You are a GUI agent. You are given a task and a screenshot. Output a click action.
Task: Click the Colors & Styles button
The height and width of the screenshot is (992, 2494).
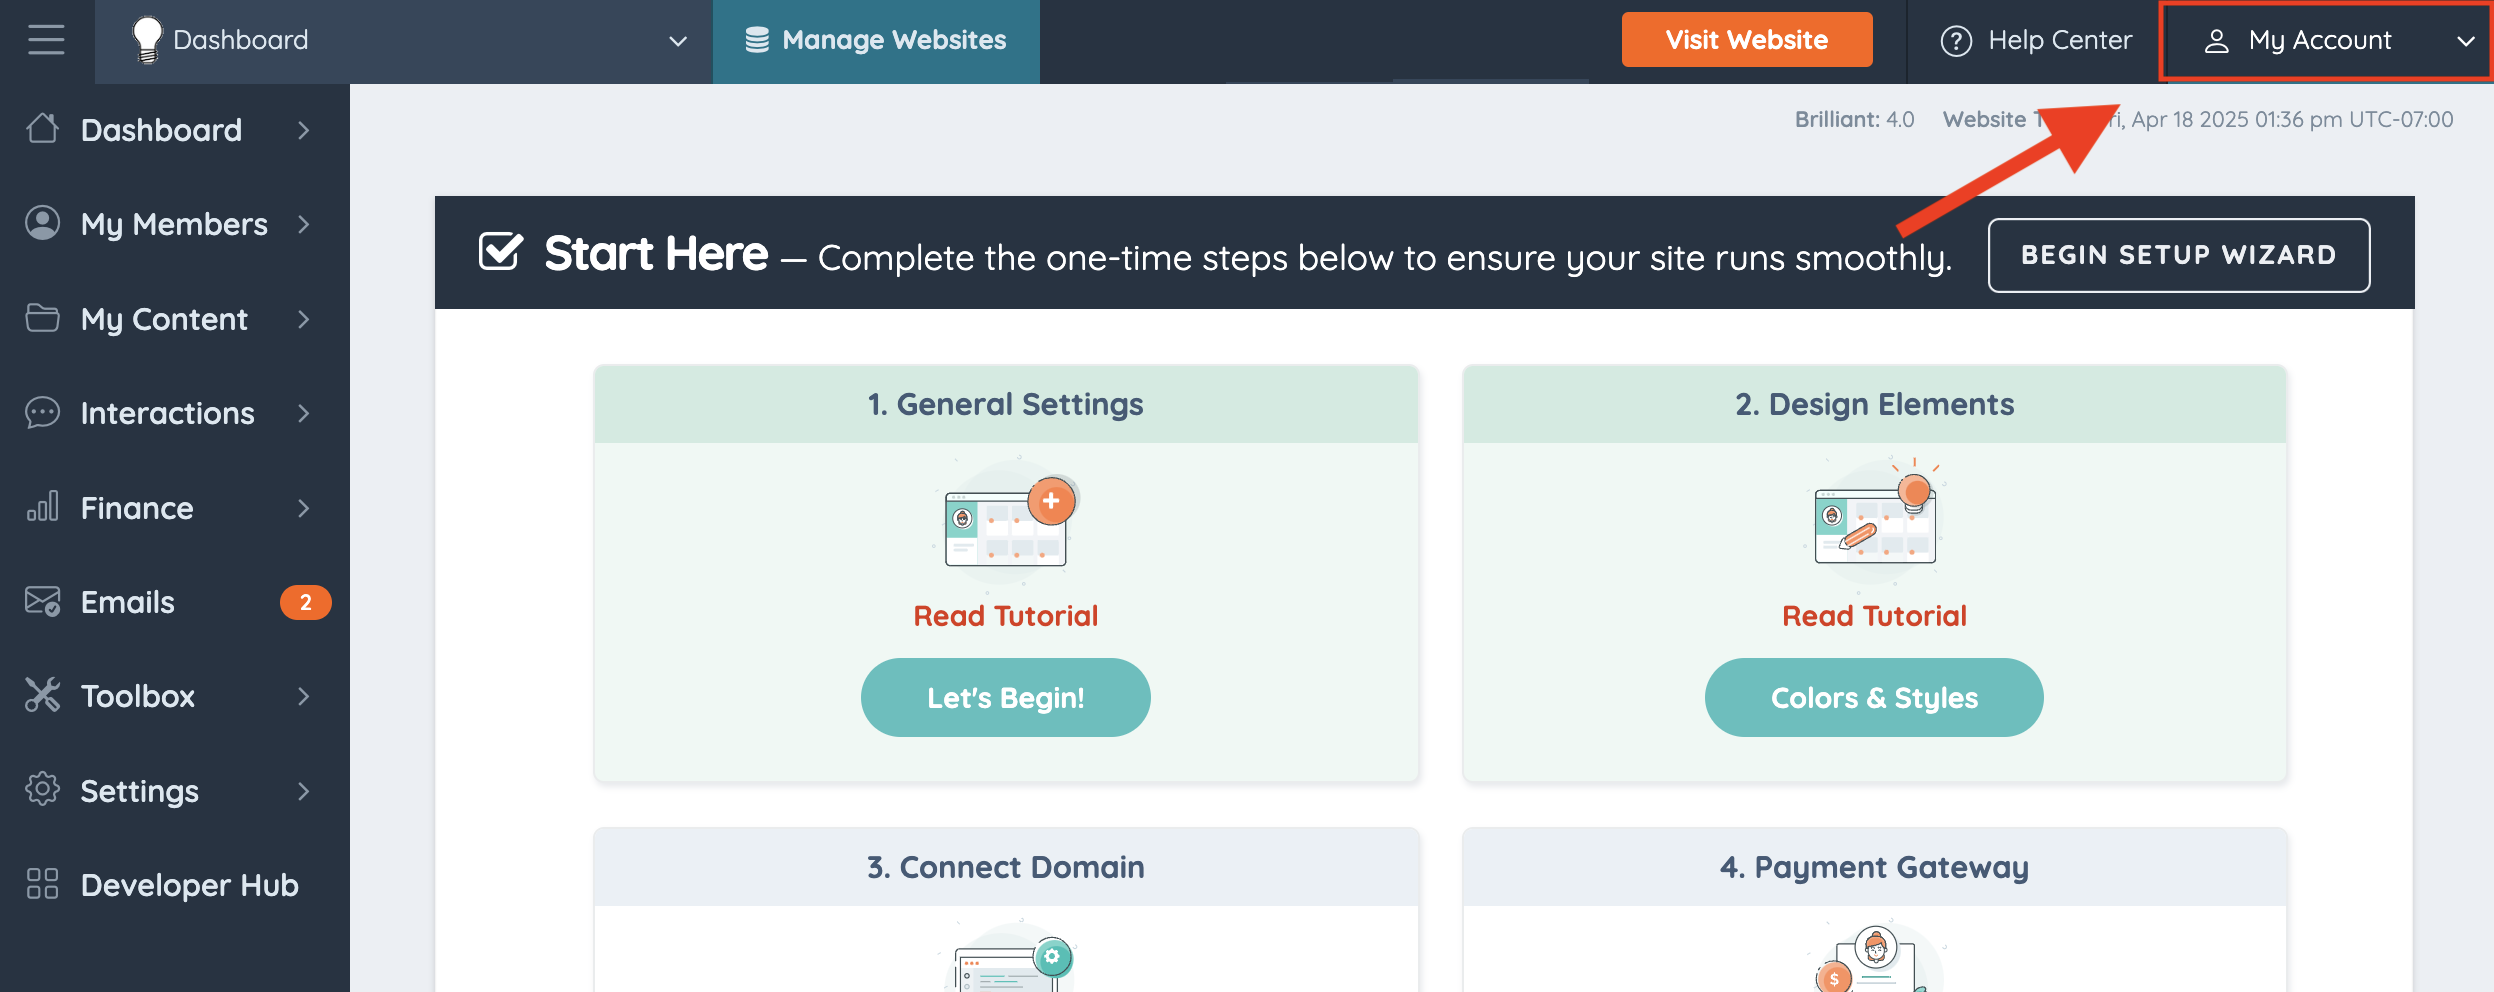(1874, 697)
